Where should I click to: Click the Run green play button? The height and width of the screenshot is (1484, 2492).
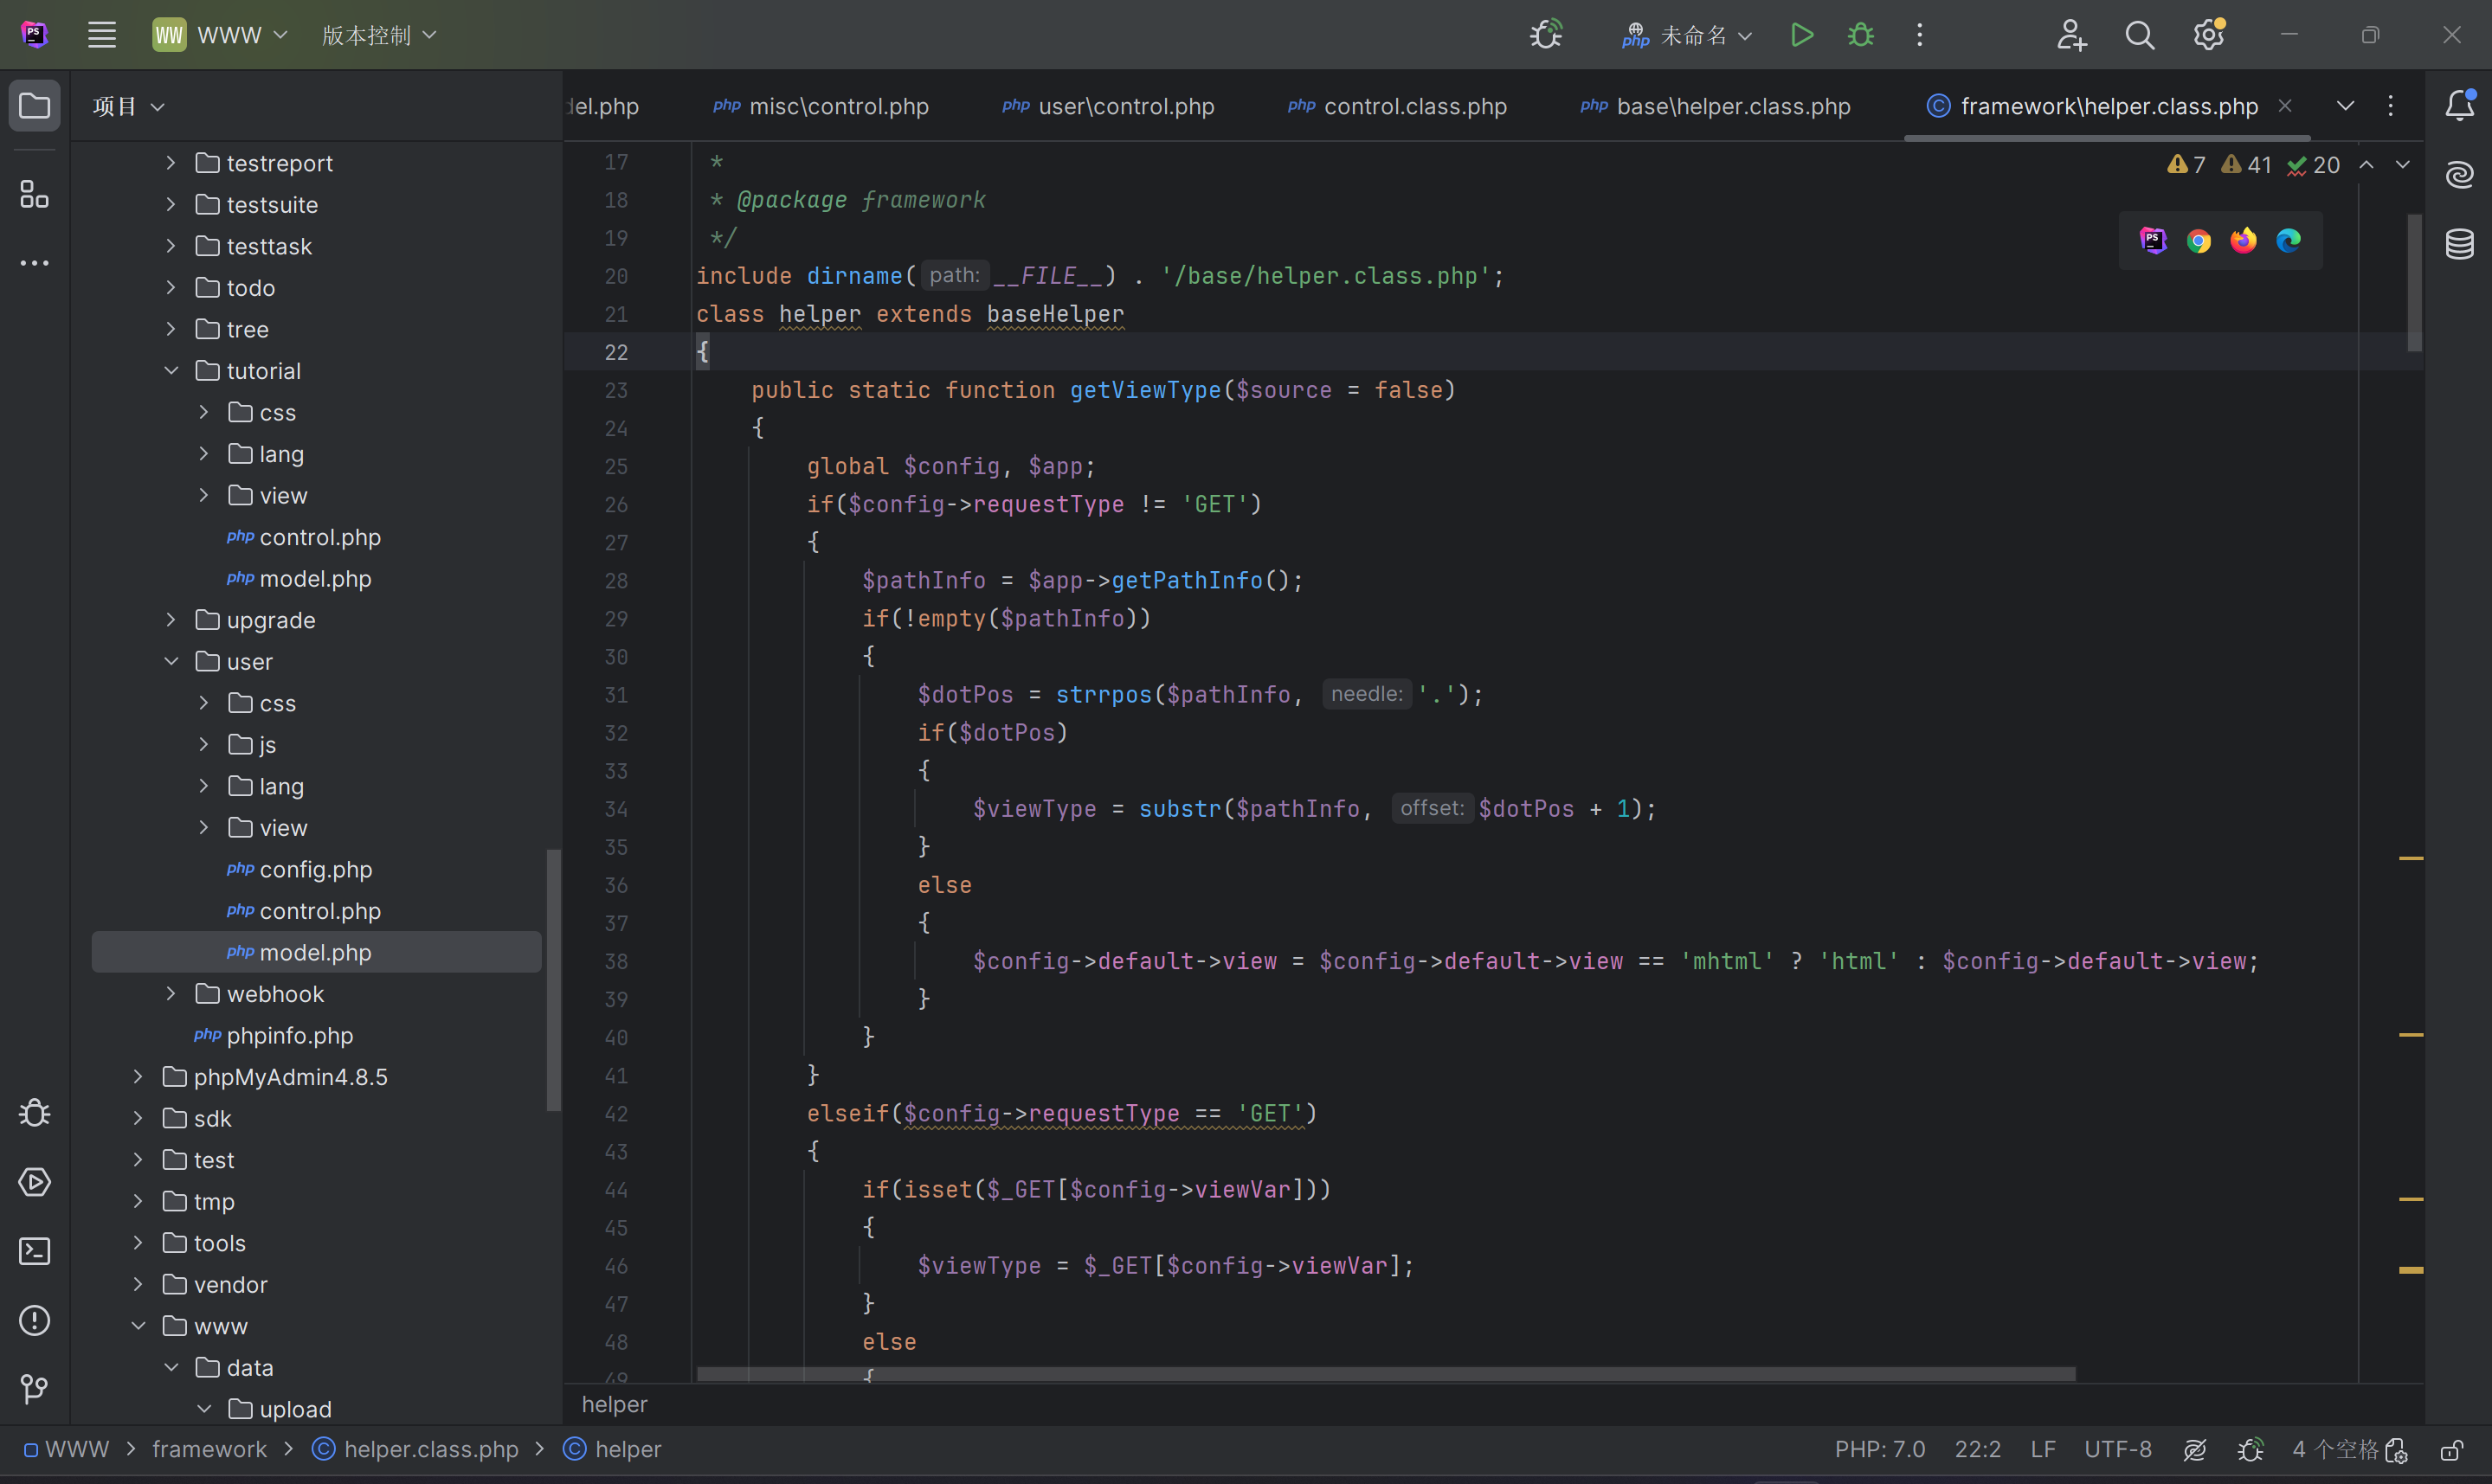(1802, 35)
